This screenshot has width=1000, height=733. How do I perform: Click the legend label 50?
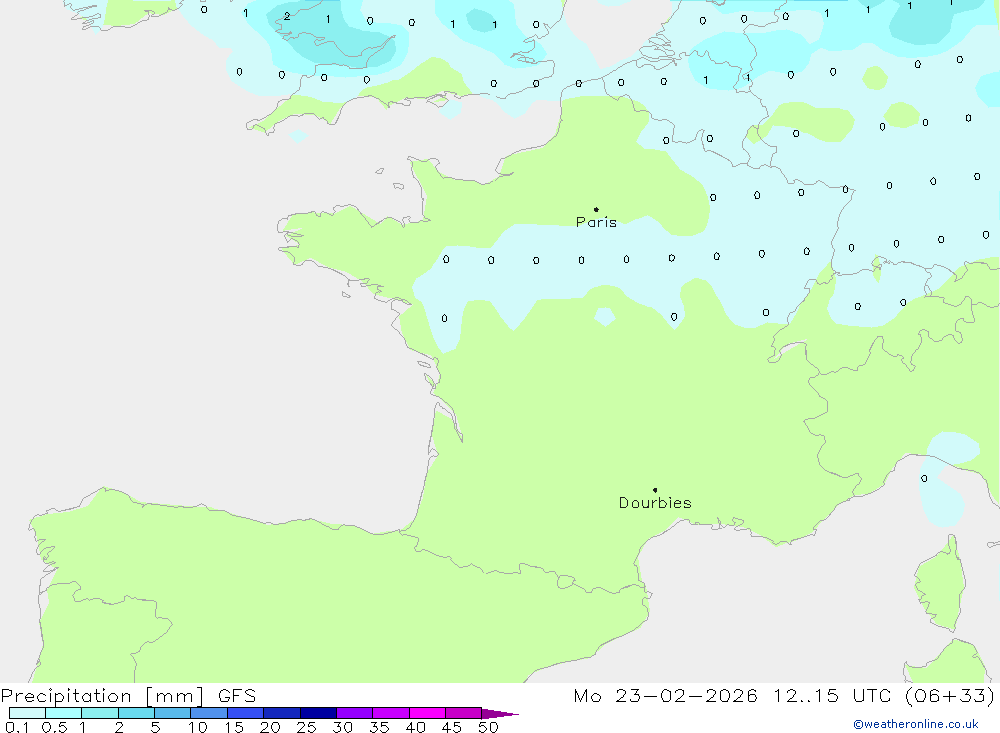(x=488, y=727)
